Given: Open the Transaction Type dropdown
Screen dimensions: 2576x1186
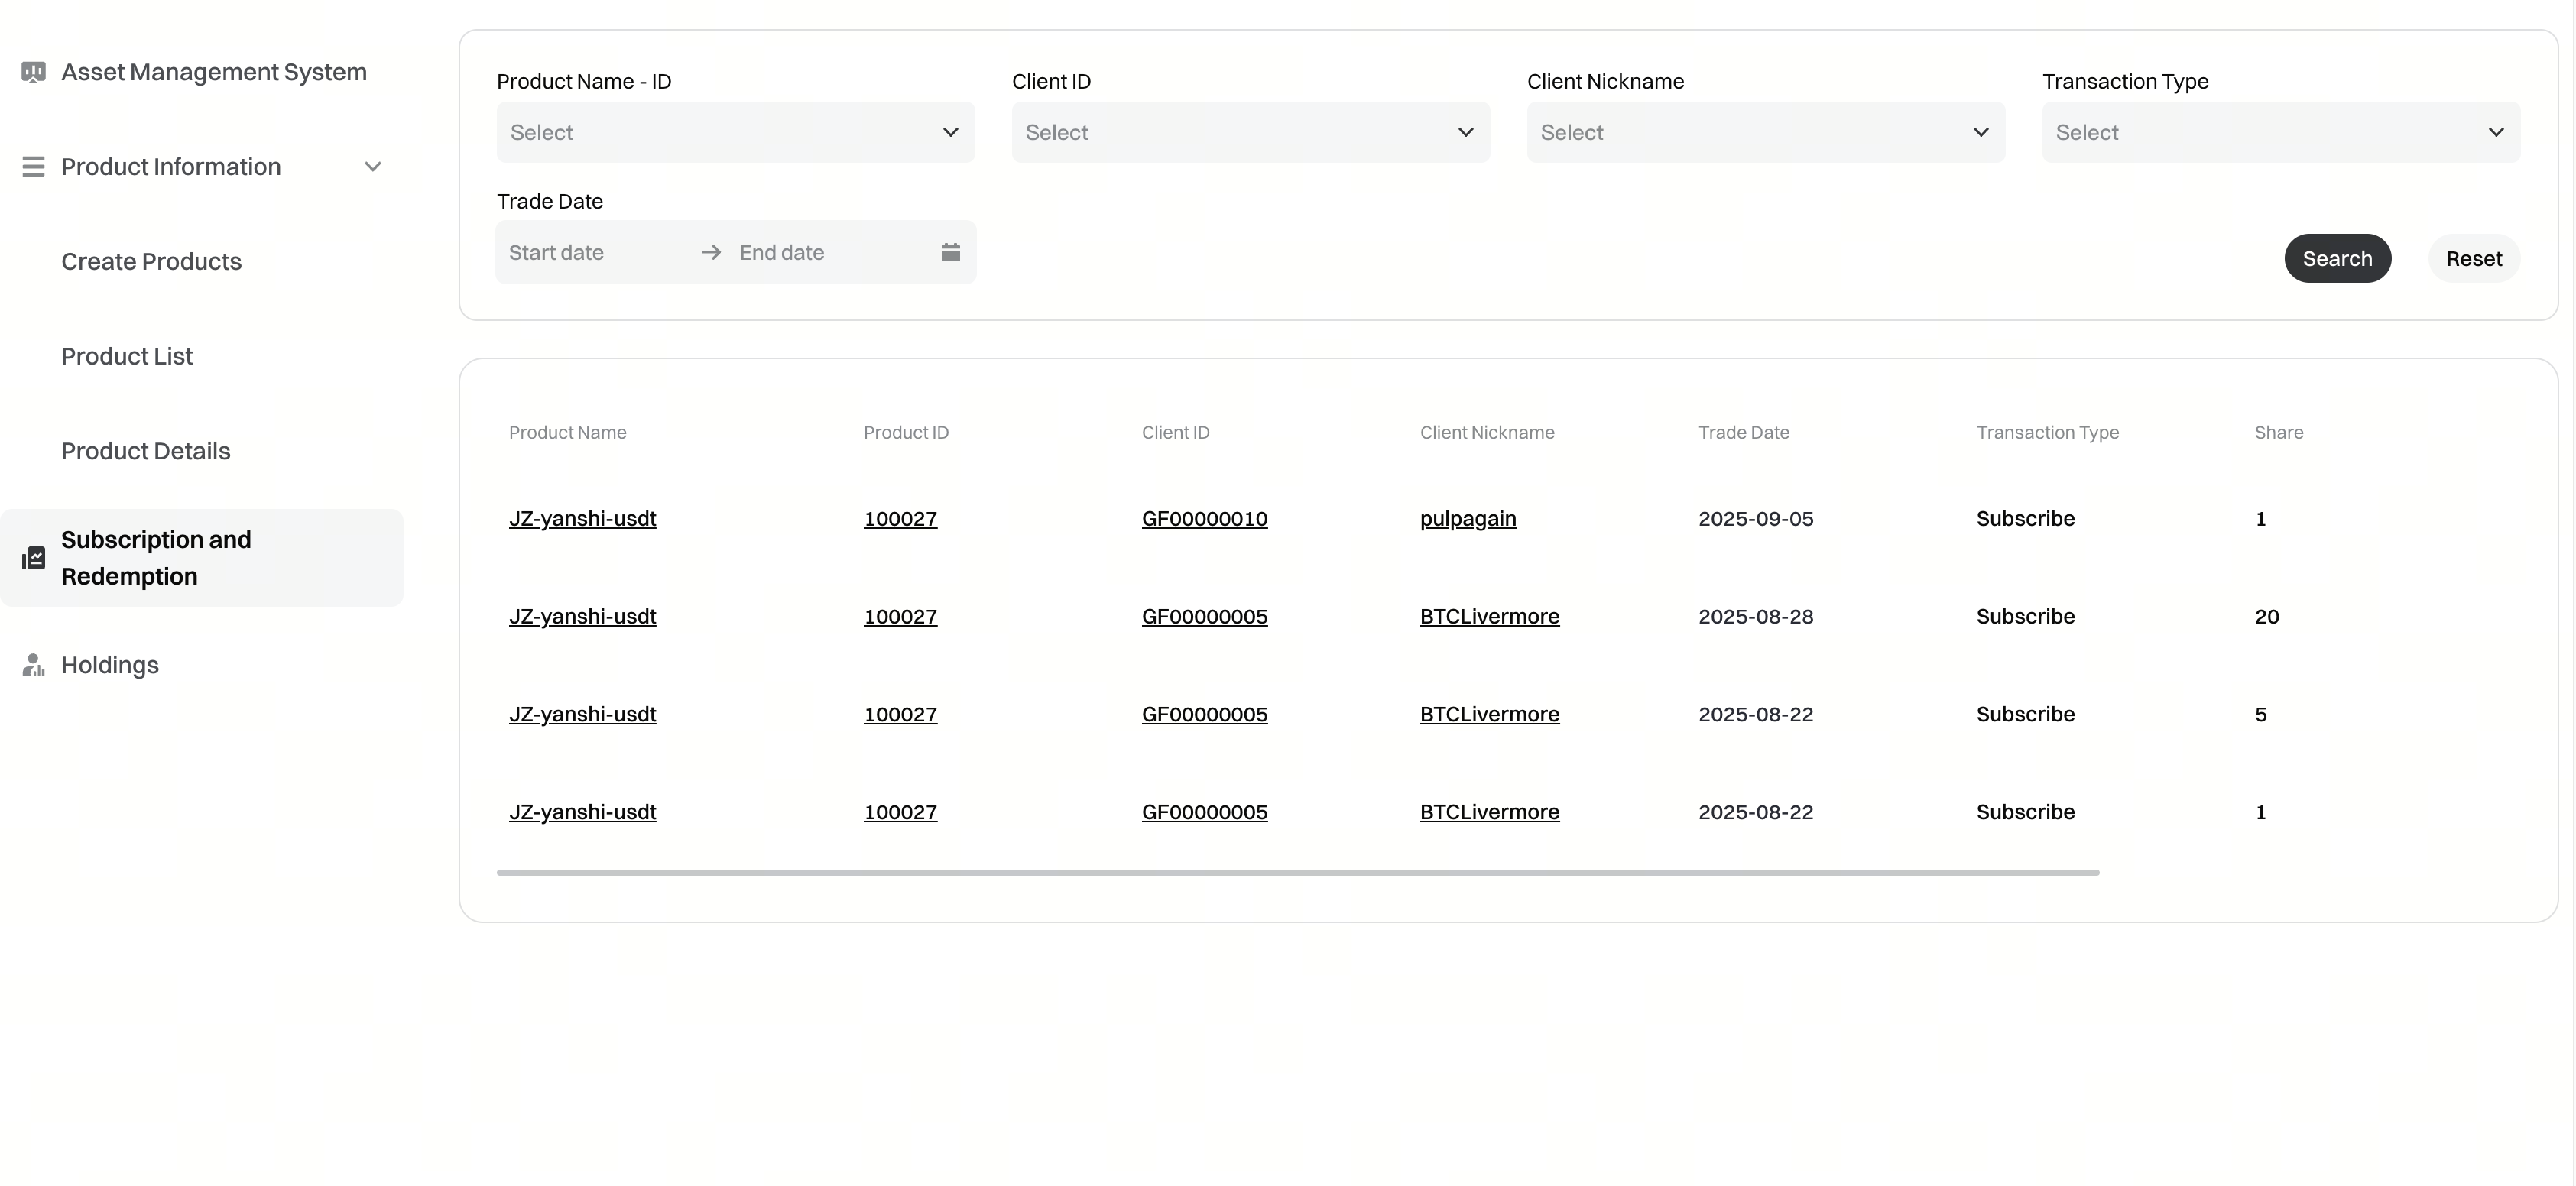Looking at the screenshot, I should (2280, 132).
